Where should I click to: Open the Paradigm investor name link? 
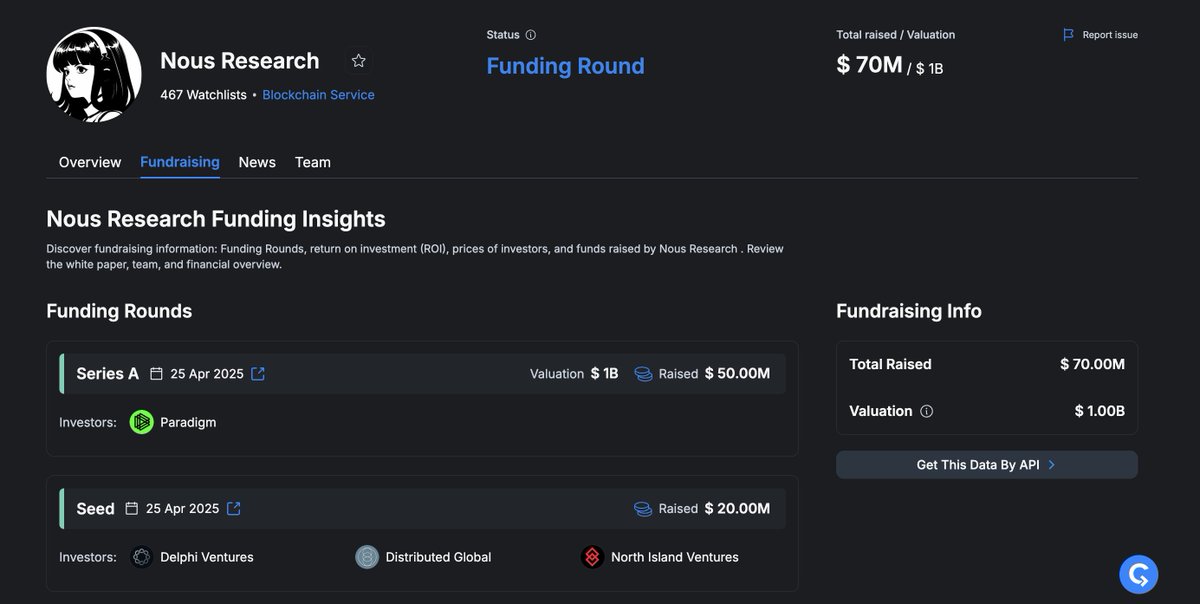[x=188, y=422]
